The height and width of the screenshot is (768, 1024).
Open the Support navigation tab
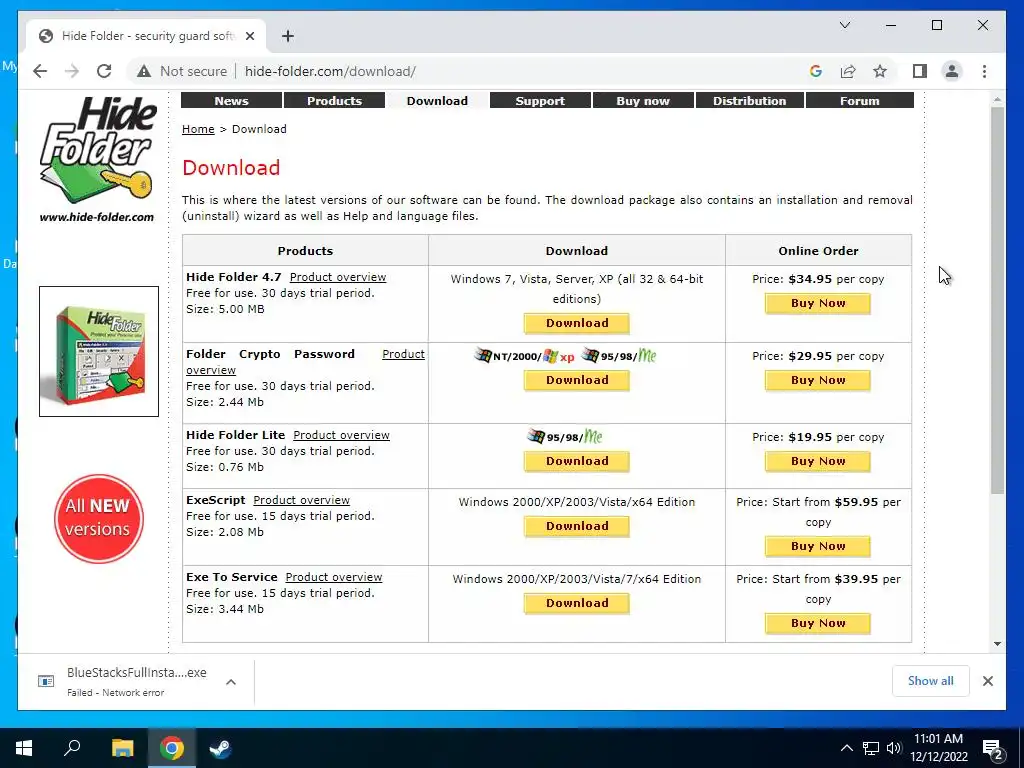540,101
